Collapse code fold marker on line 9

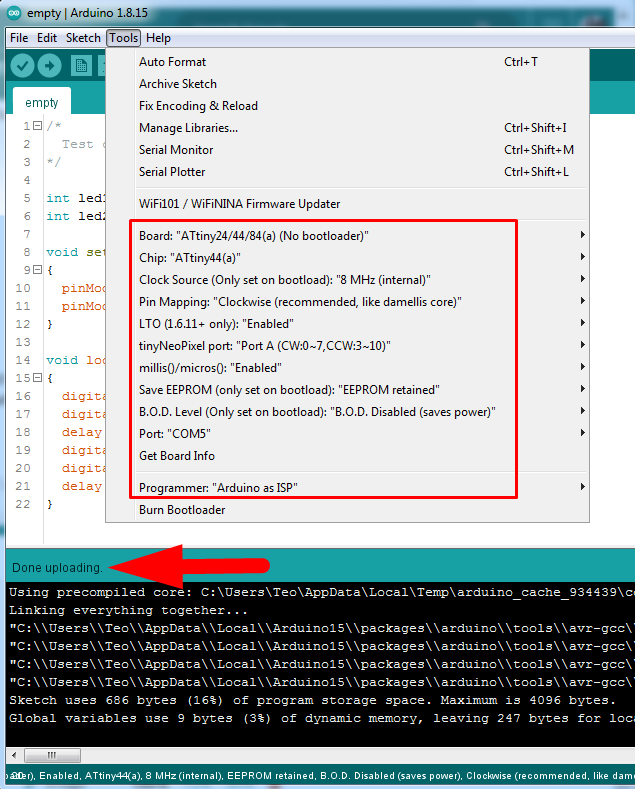pyautogui.click(x=37, y=270)
